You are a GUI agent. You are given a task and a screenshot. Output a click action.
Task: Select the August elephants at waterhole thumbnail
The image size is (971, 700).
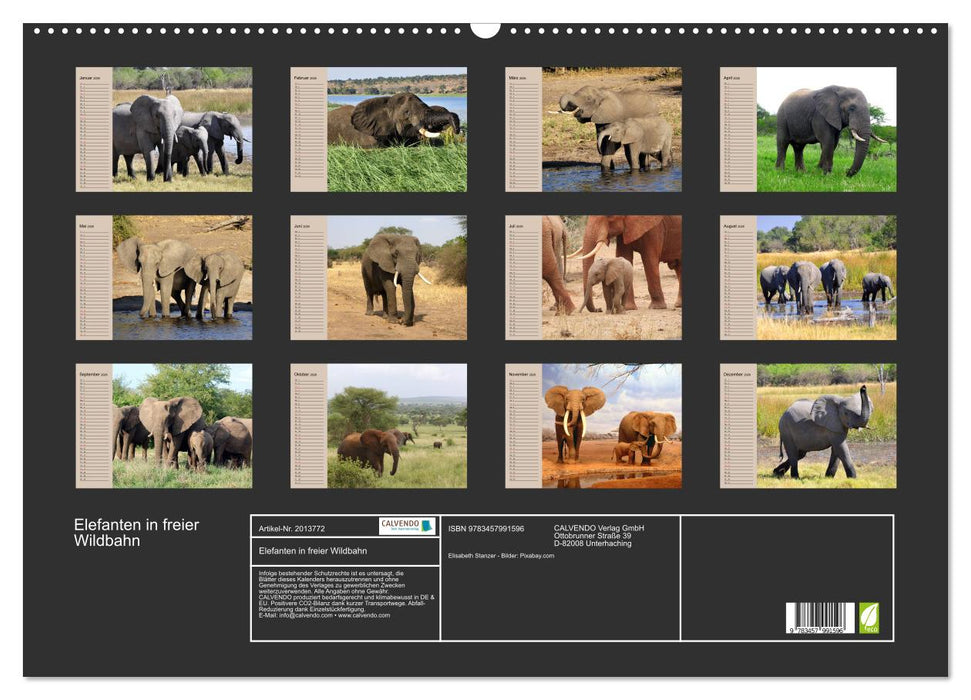tap(826, 277)
